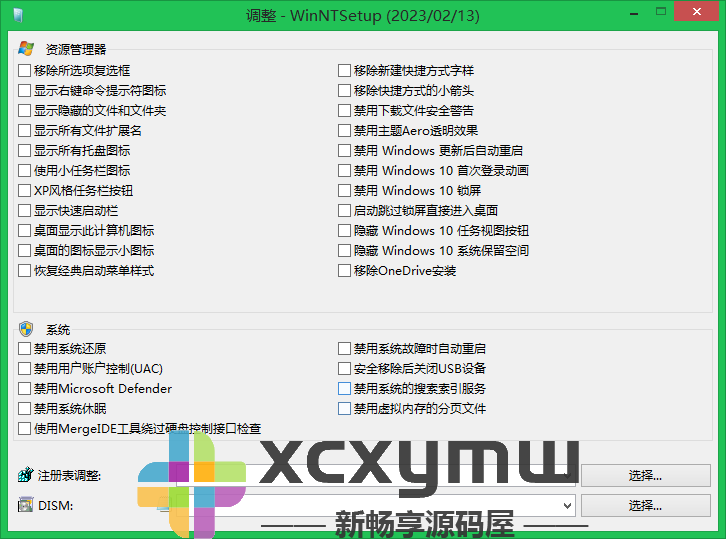Viewport: 726px width, 539px height.
Task: Check 显示隐藏的文件和文件夹 option
Action: 24,111
